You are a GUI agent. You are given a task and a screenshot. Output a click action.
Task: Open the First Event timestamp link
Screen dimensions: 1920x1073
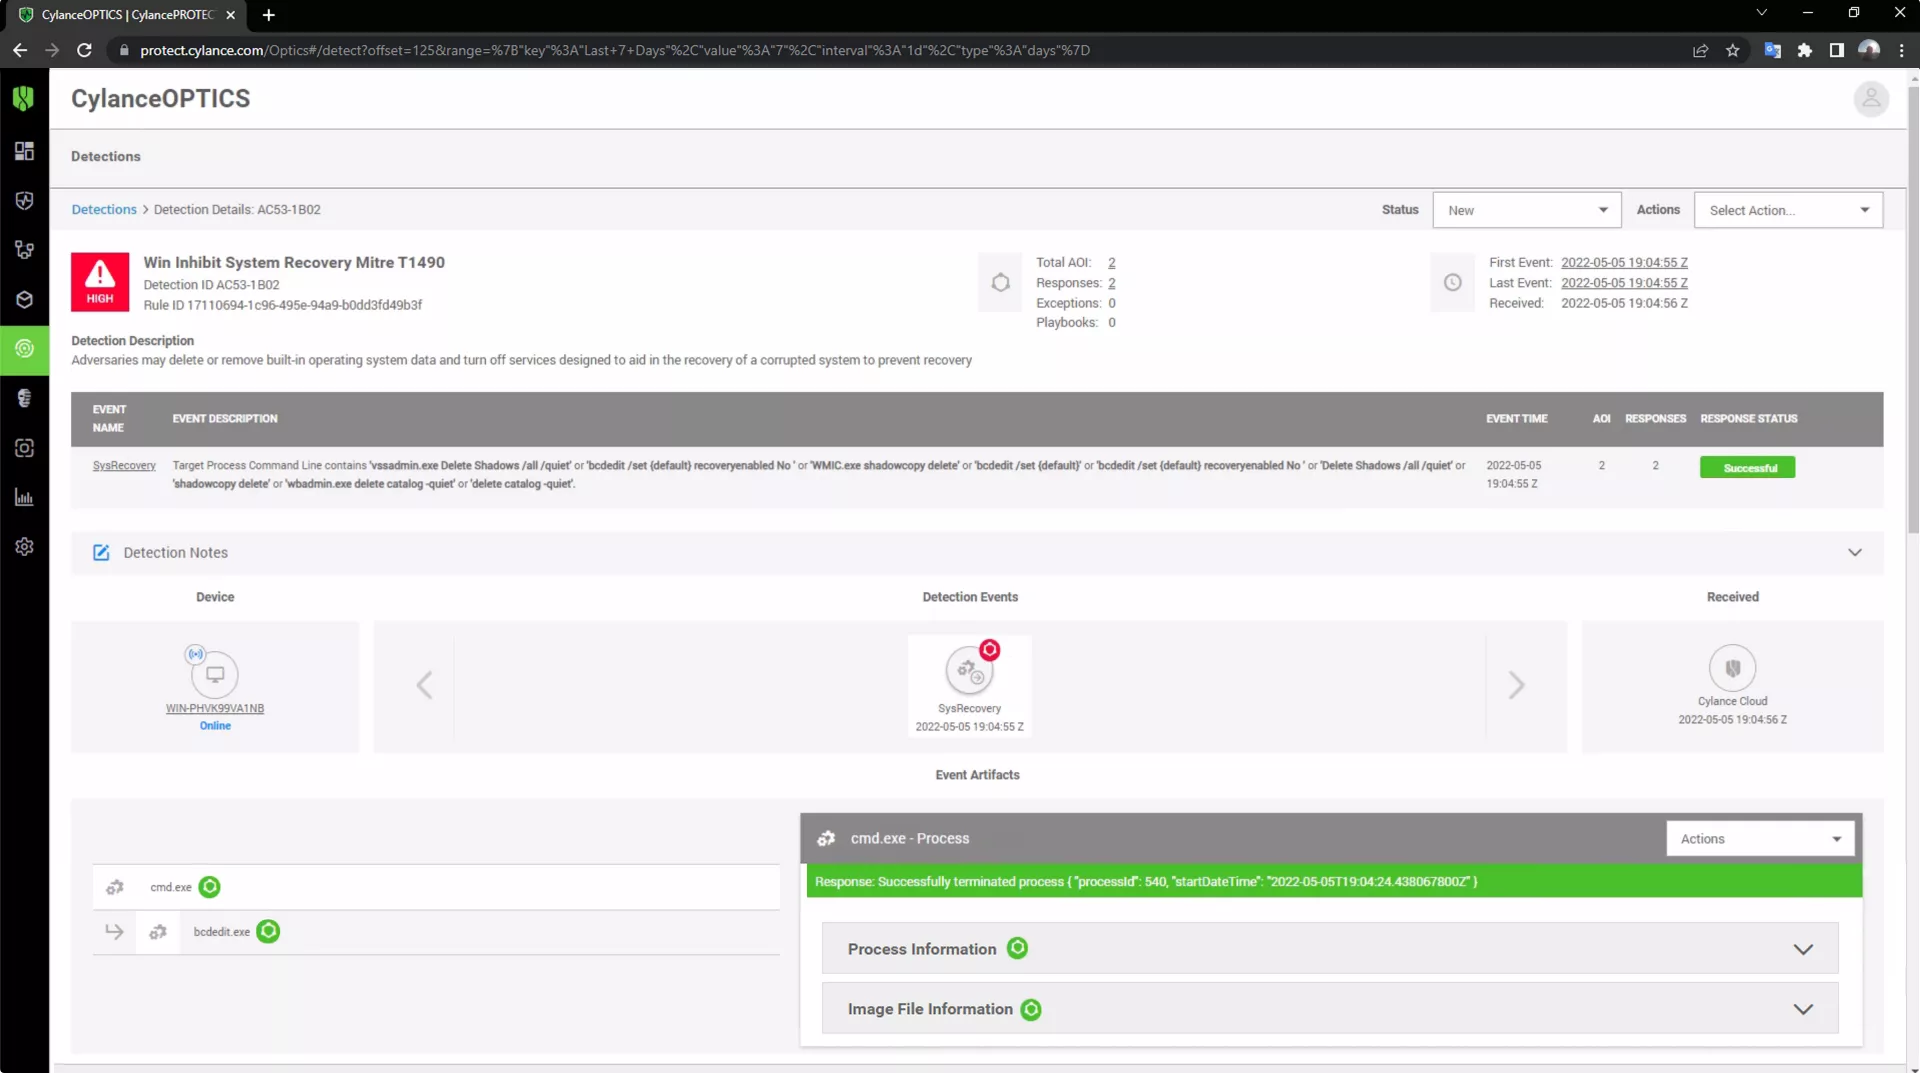pyautogui.click(x=1624, y=263)
